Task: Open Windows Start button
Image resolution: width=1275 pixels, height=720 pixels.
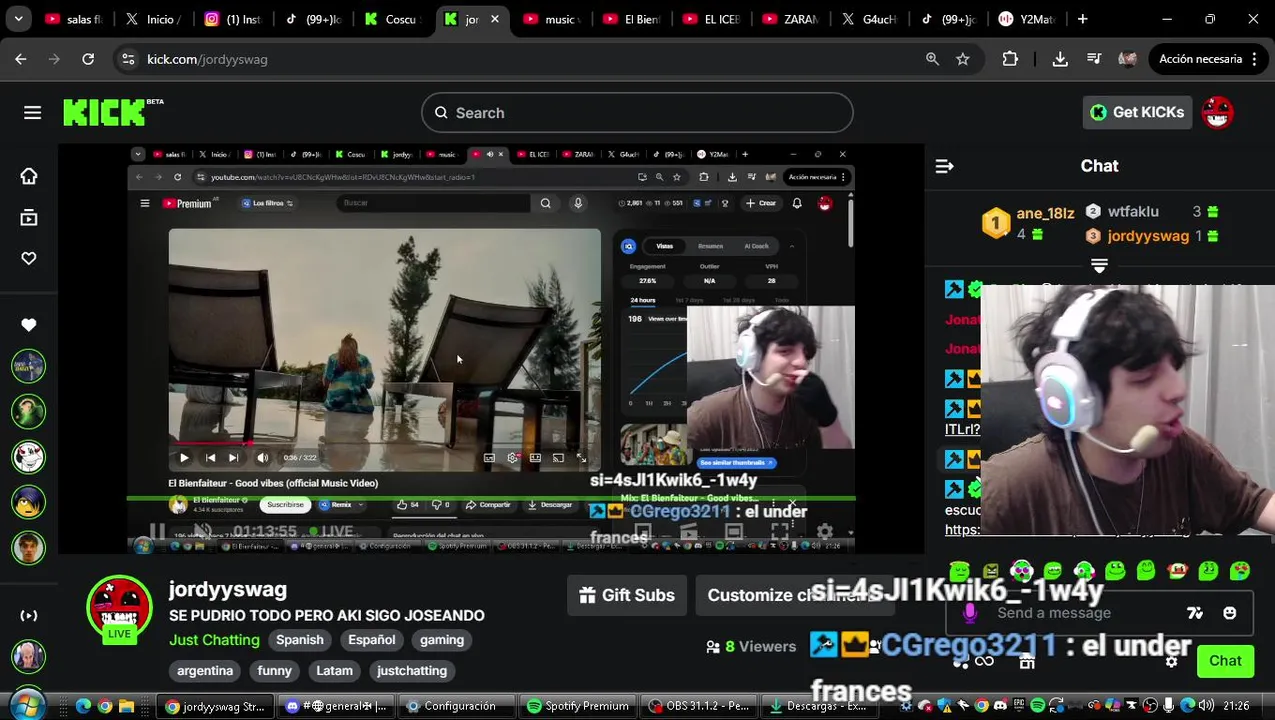Action: pos(28,706)
